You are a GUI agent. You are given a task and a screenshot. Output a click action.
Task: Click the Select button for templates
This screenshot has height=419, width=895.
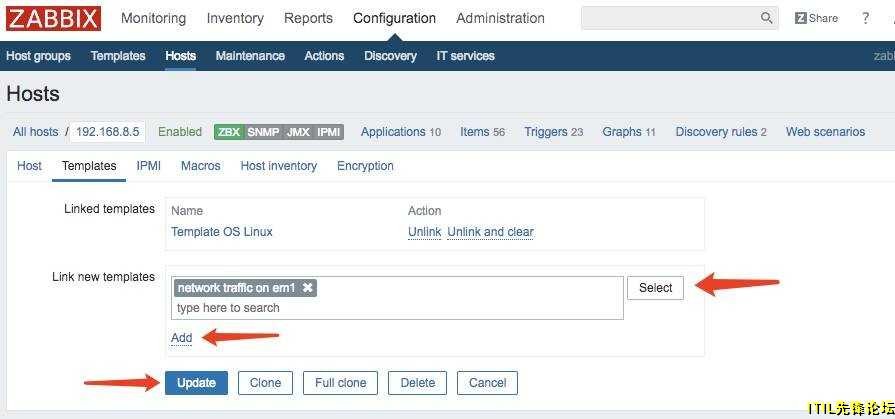655,288
